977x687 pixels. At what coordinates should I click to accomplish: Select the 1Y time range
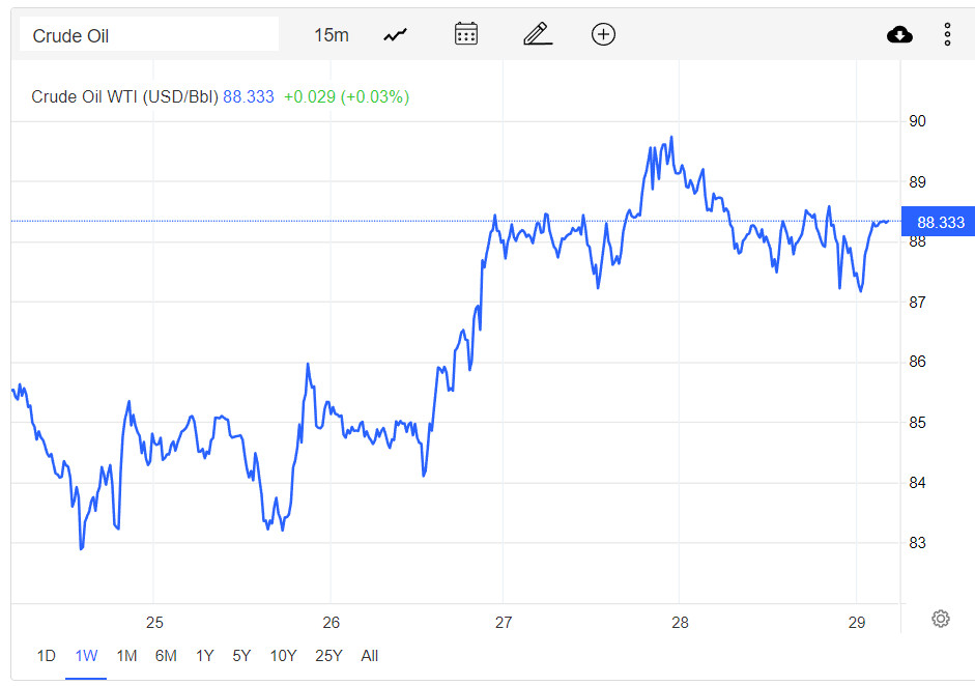[x=204, y=656]
